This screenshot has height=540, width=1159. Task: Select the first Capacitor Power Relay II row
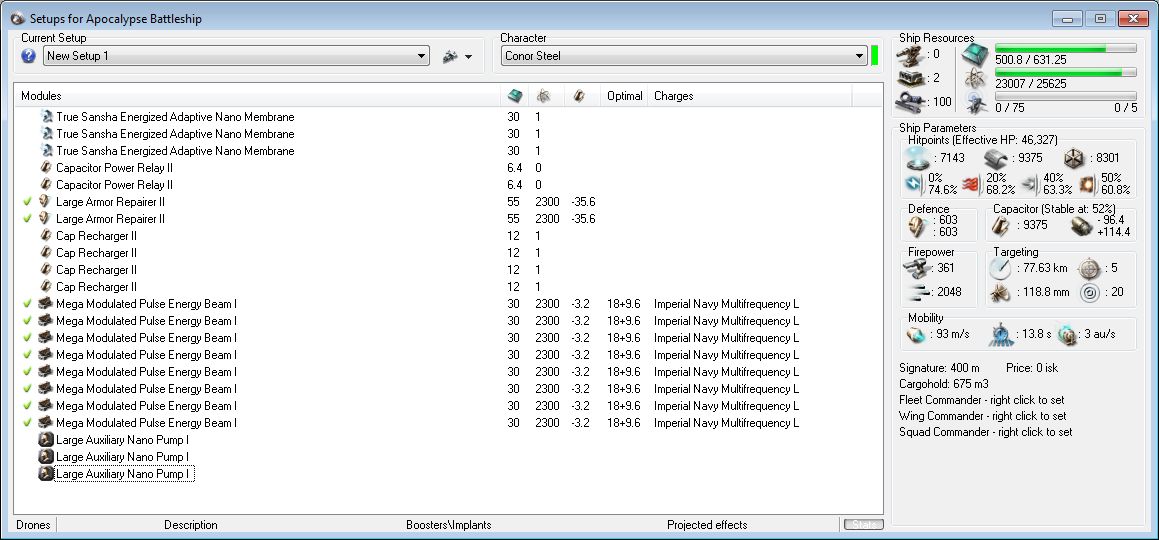(106, 168)
